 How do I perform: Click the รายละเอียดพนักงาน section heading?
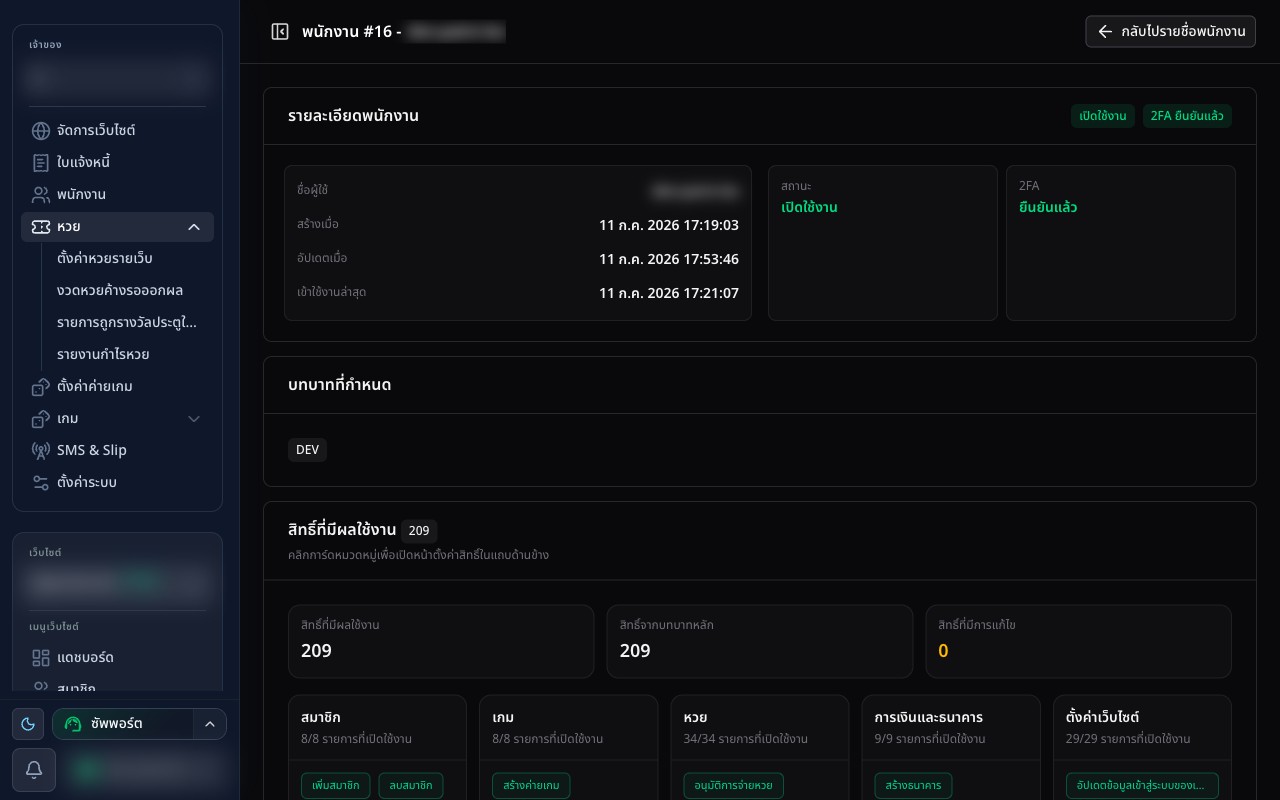pyautogui.click(x=353, y=116)
